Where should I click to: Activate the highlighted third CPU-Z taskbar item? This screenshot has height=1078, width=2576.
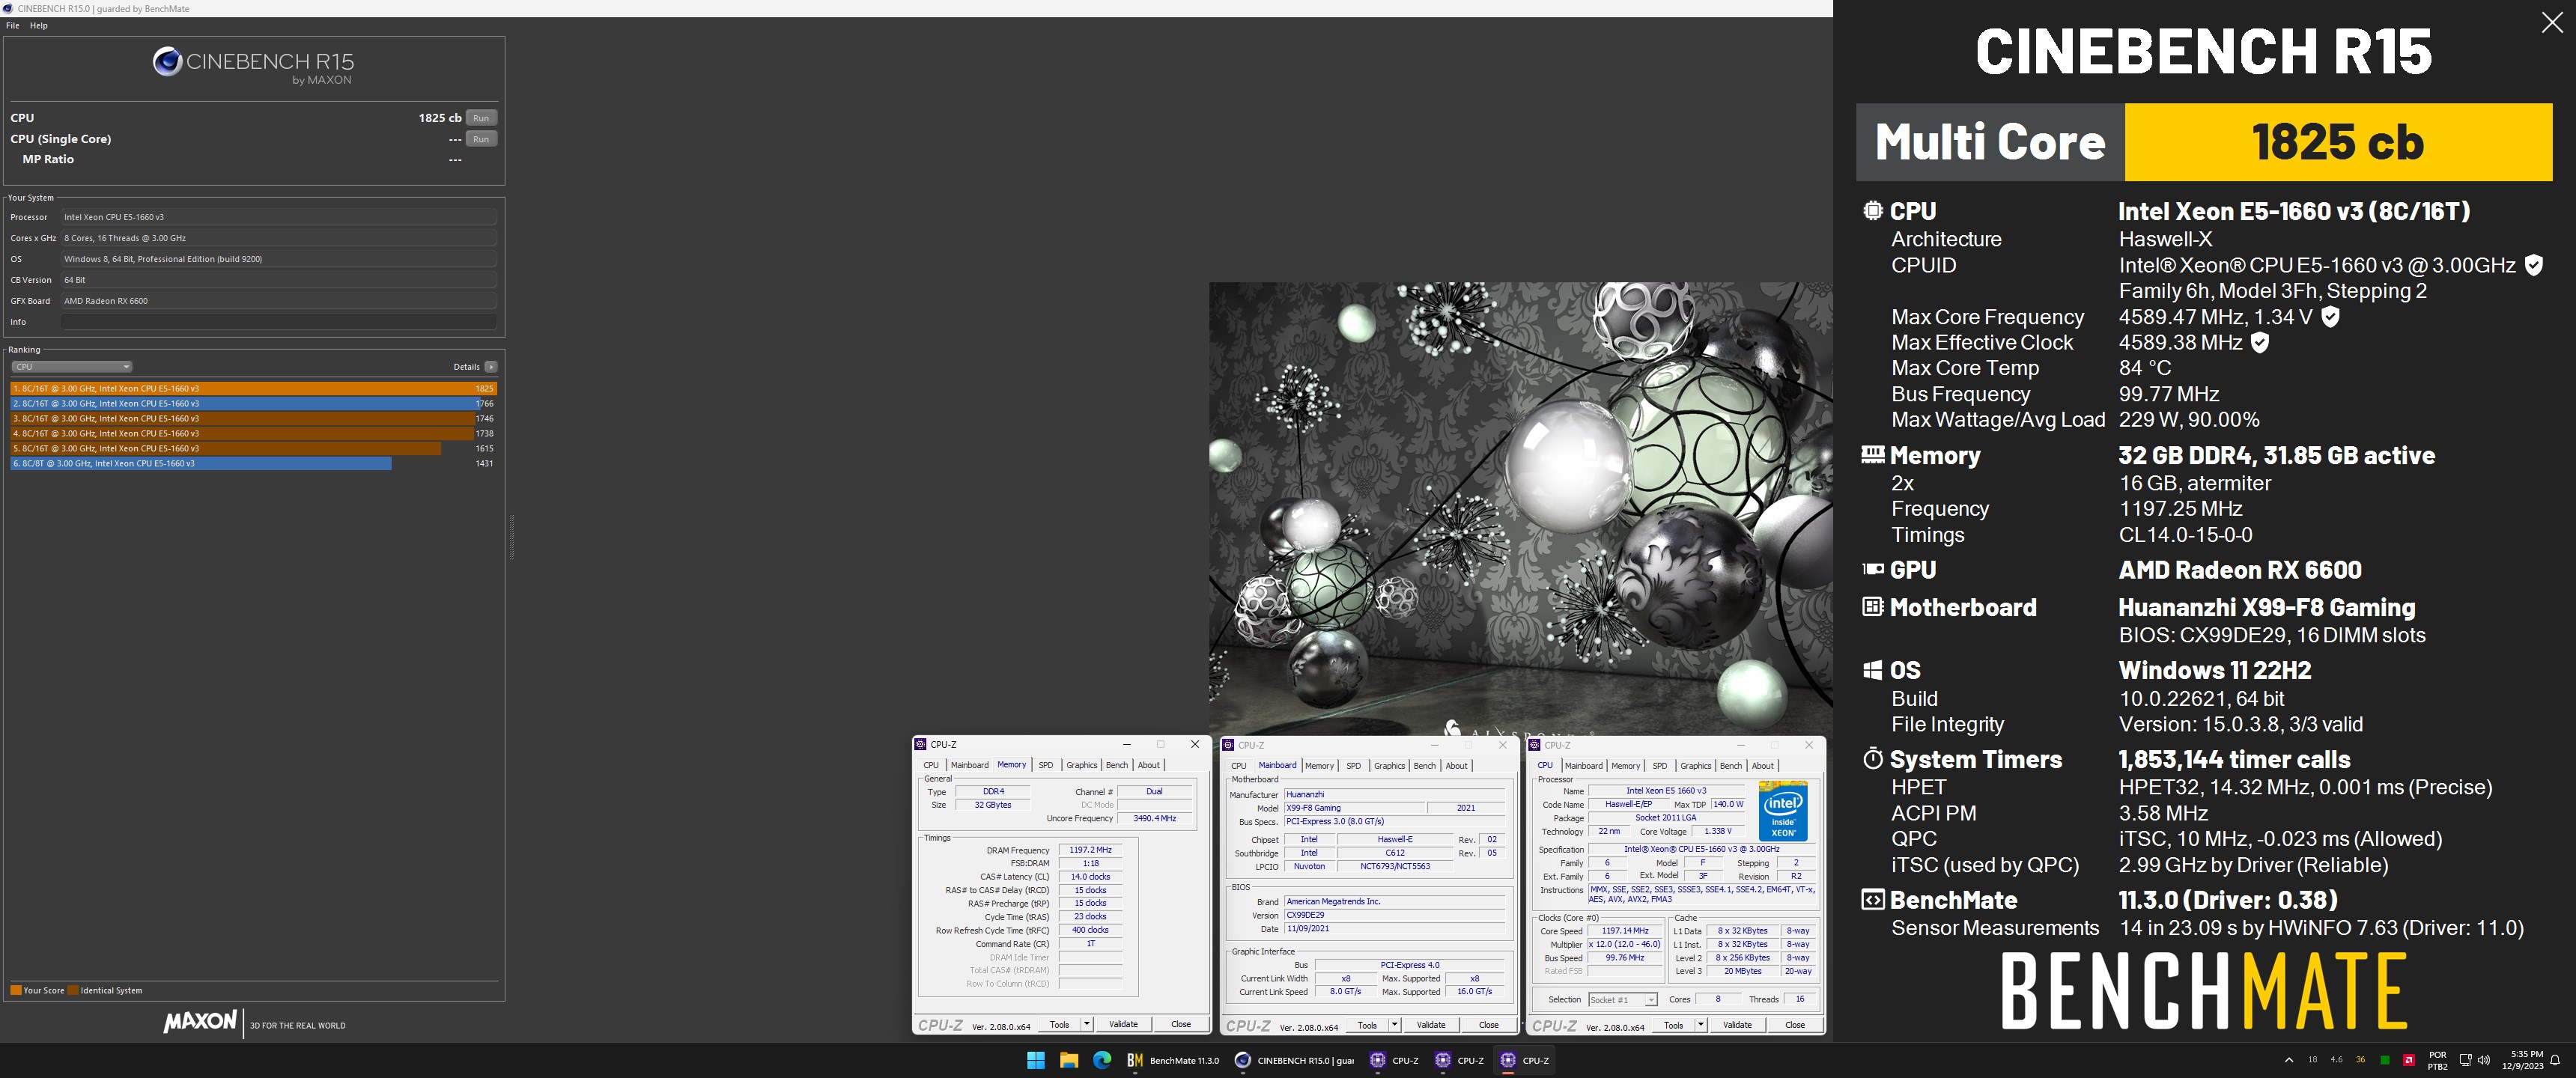click(x=1525, y=1060)
